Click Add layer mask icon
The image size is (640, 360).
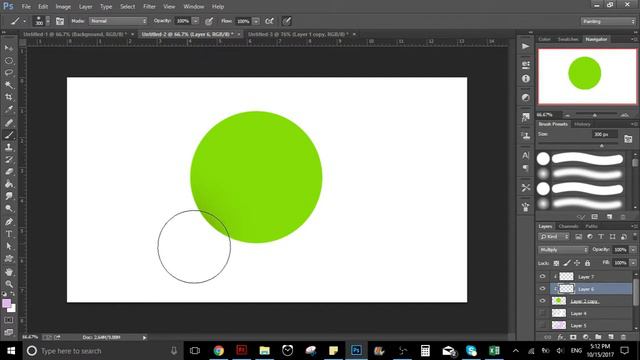click(573, 337)
